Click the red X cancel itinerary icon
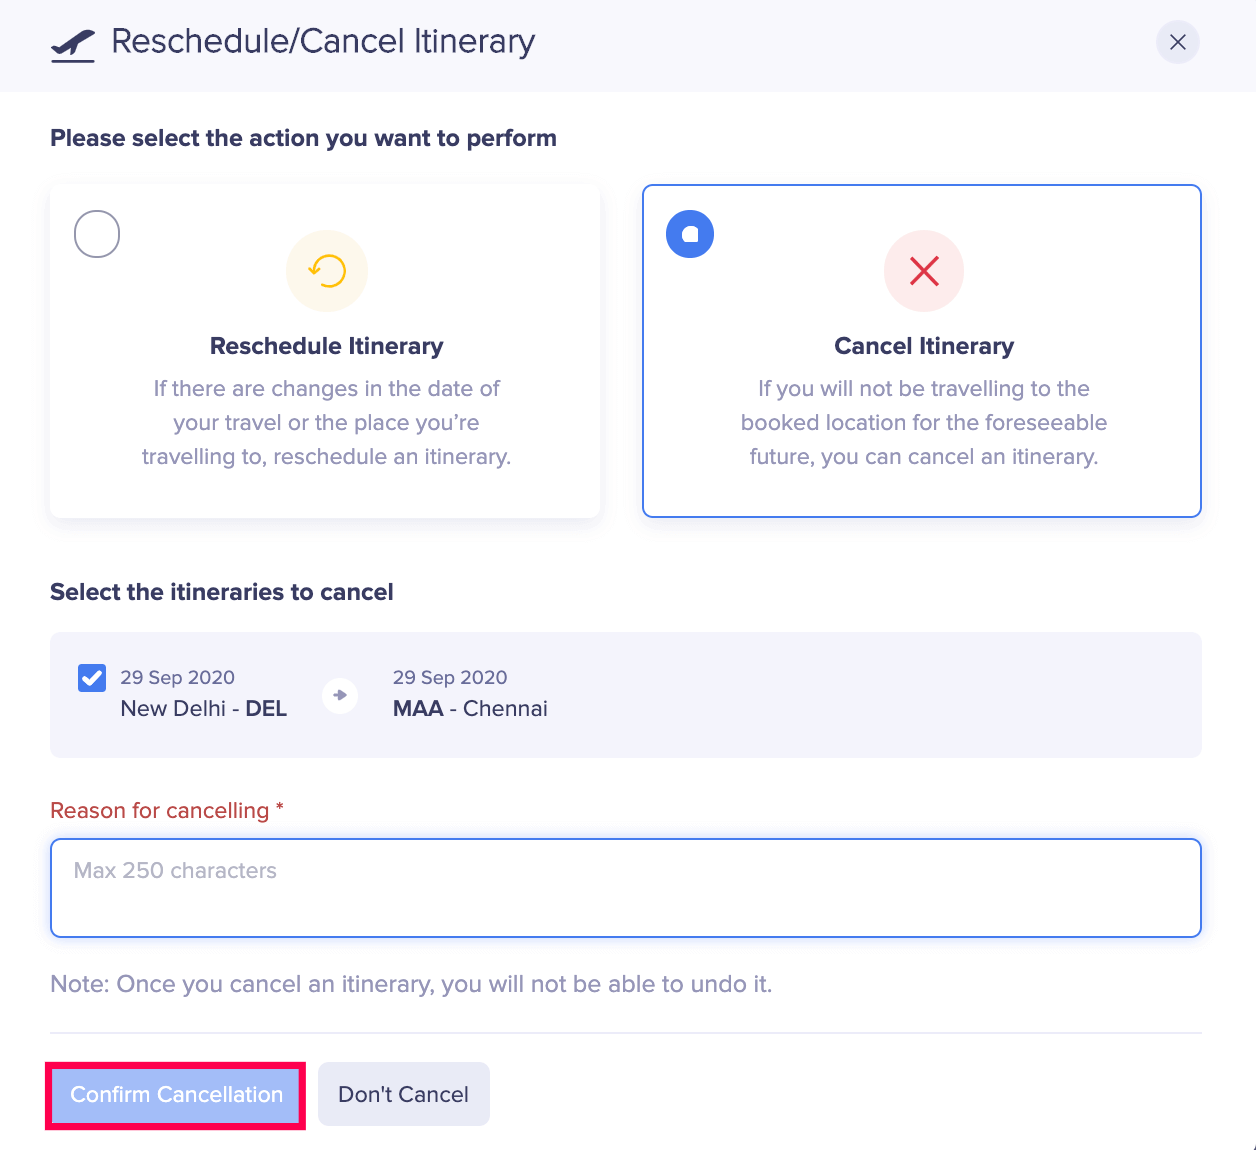Viewport: 1256px width, 1150px height. [924, 271]
